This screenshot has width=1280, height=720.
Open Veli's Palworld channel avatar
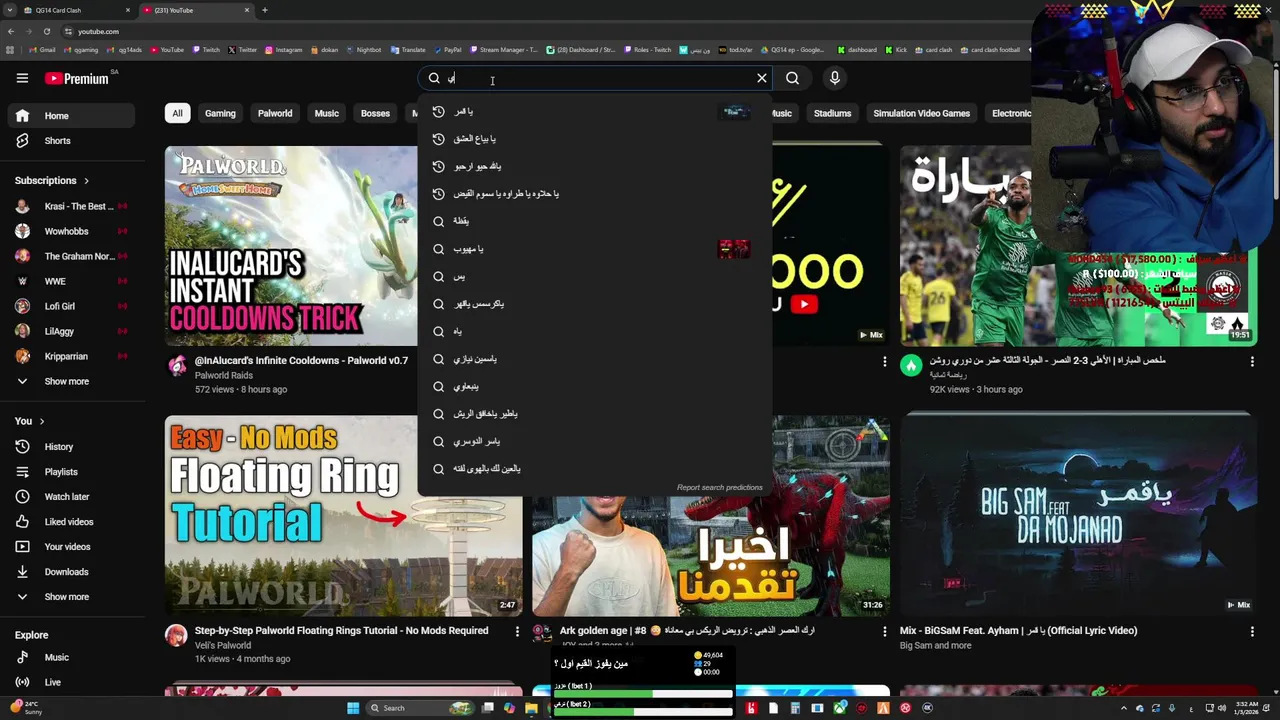click(176, 636)
